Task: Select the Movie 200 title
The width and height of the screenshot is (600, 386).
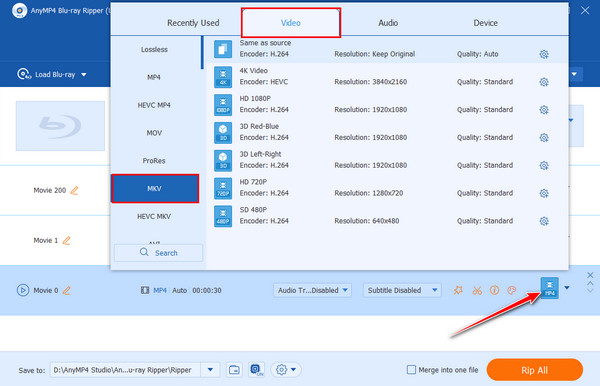Action: tap(50, 190)
